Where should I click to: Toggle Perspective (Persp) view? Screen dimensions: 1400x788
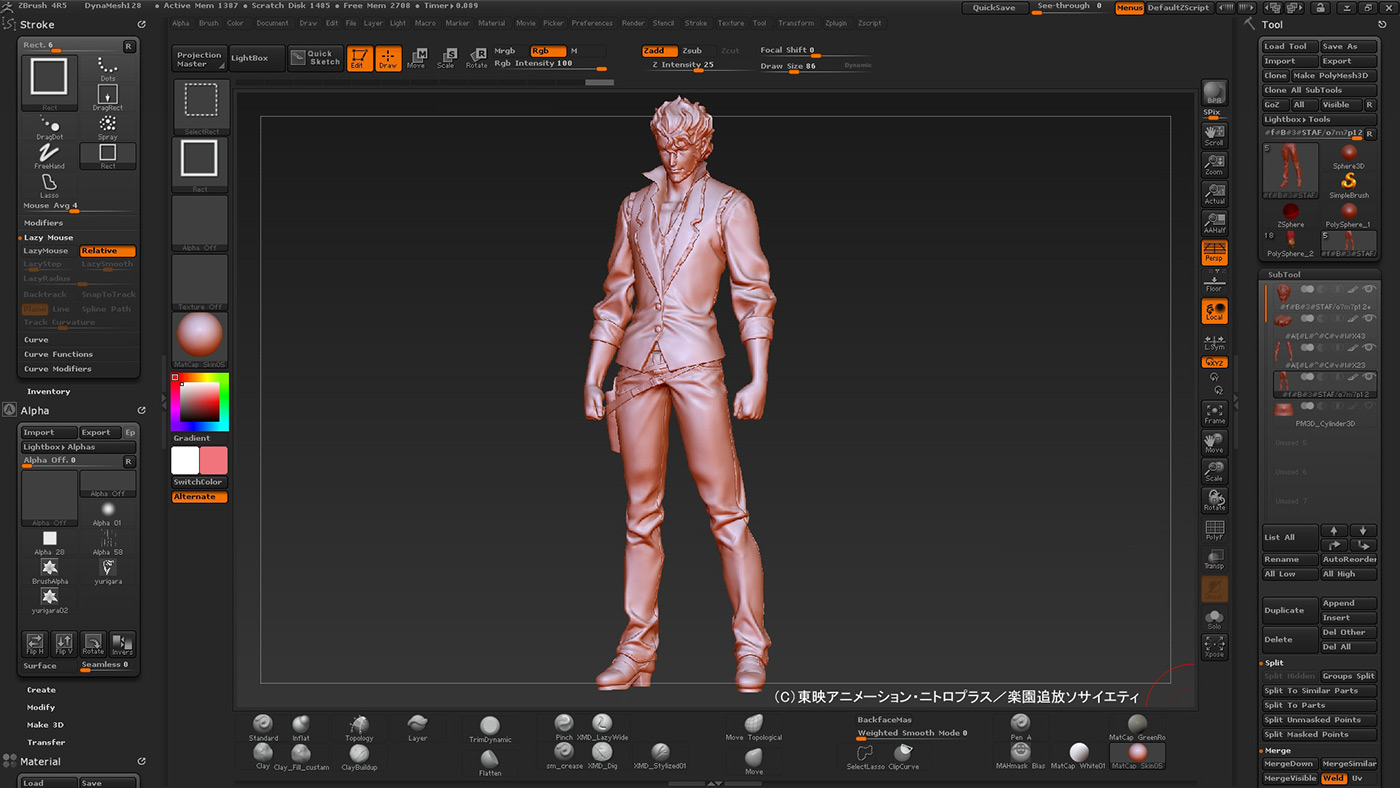tap(1214, 253)
